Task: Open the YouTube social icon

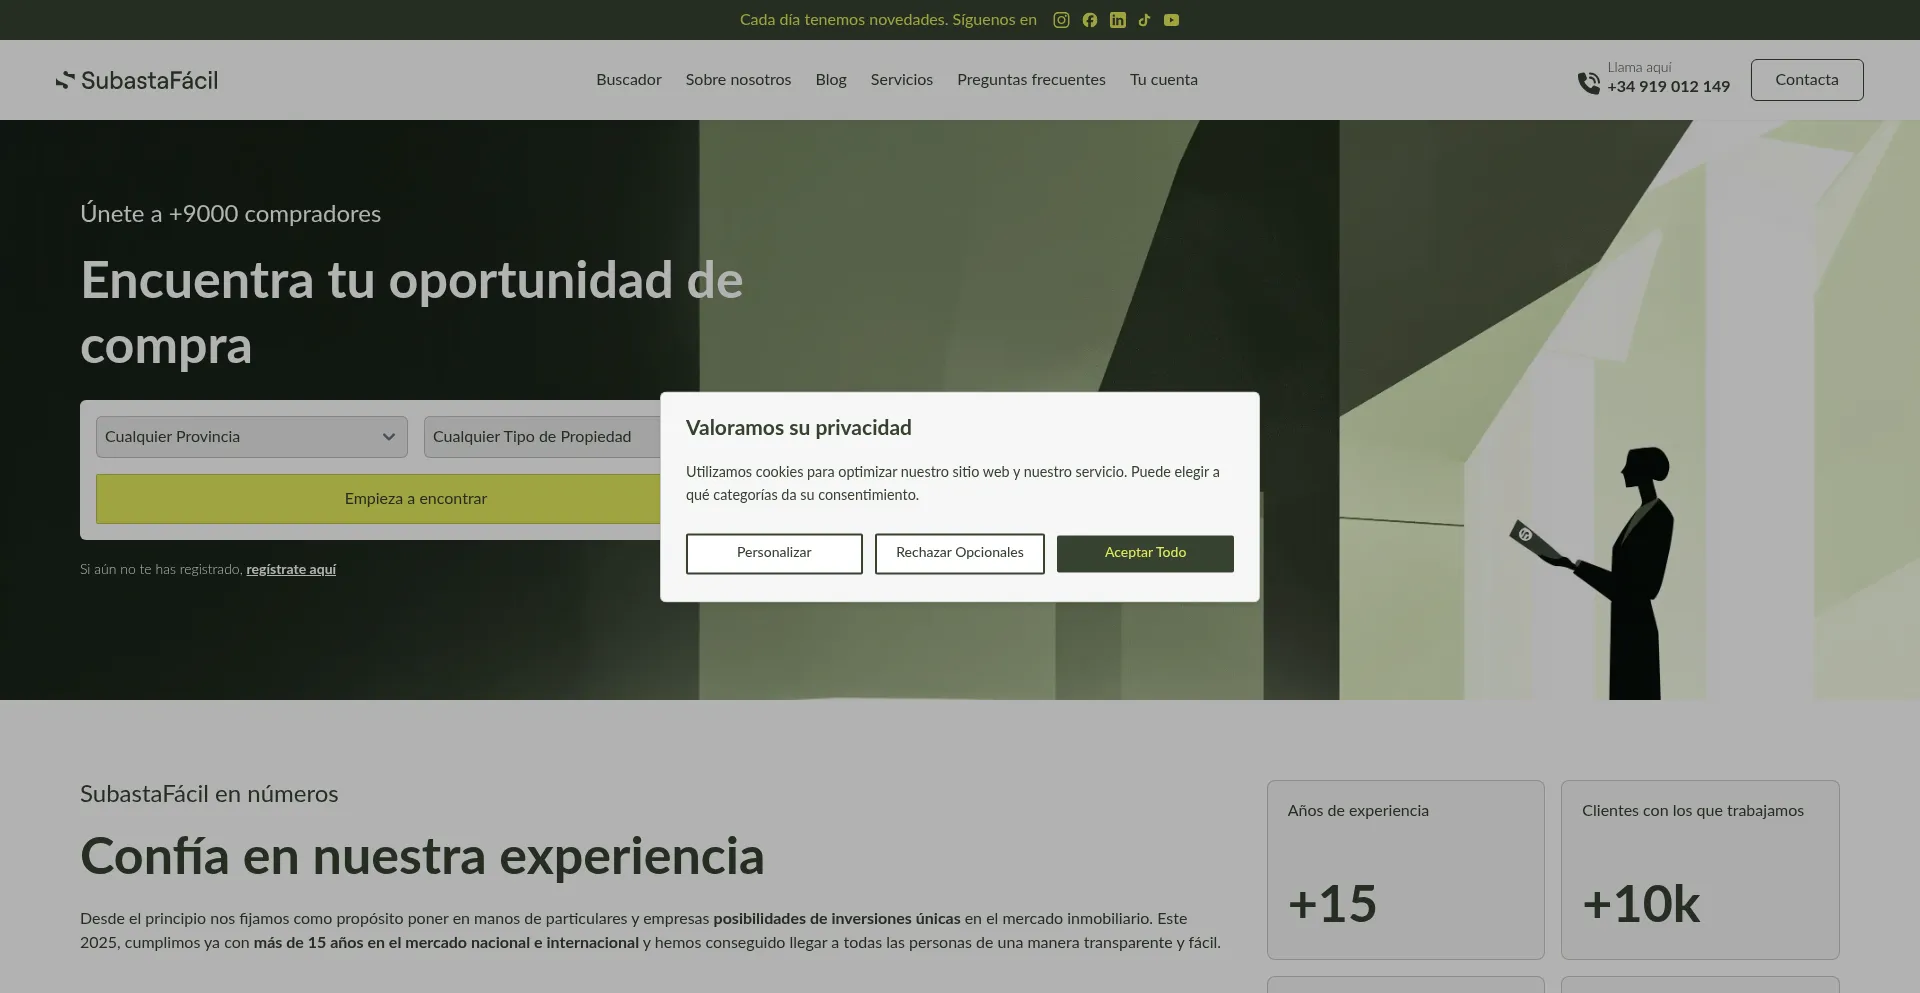Action: coord(1171,20)
